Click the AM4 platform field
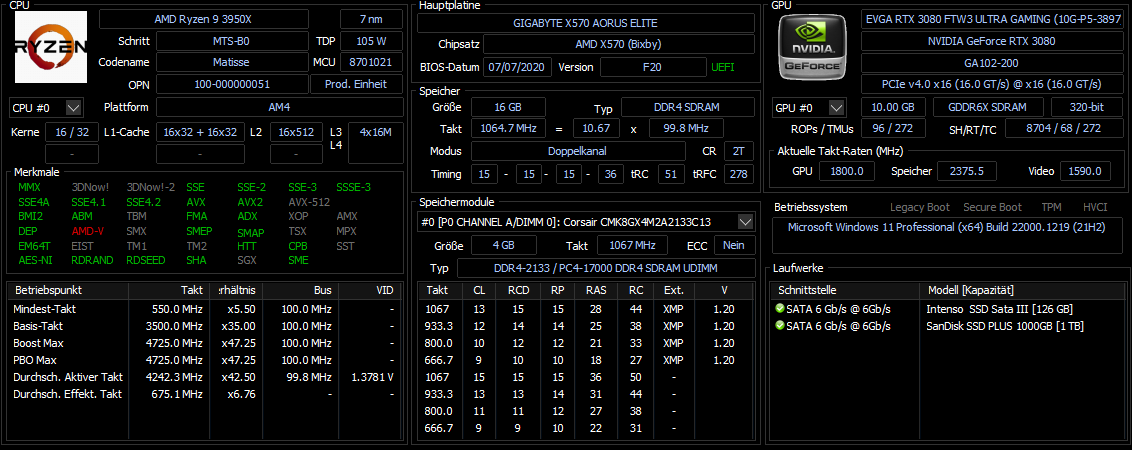The height and width of the screenshot is (450, 1132). tap(279, 108)
